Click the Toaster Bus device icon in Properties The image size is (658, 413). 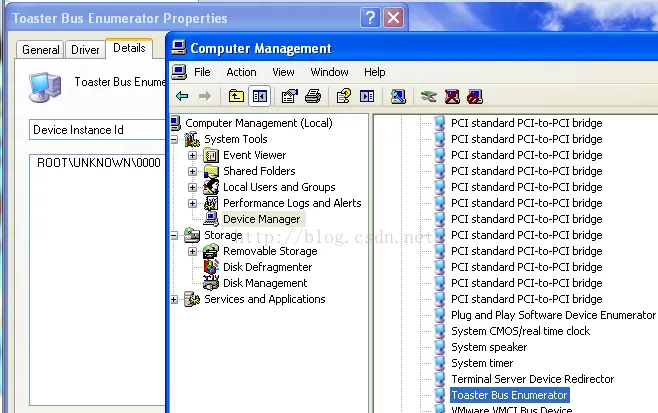coord(45,87)
